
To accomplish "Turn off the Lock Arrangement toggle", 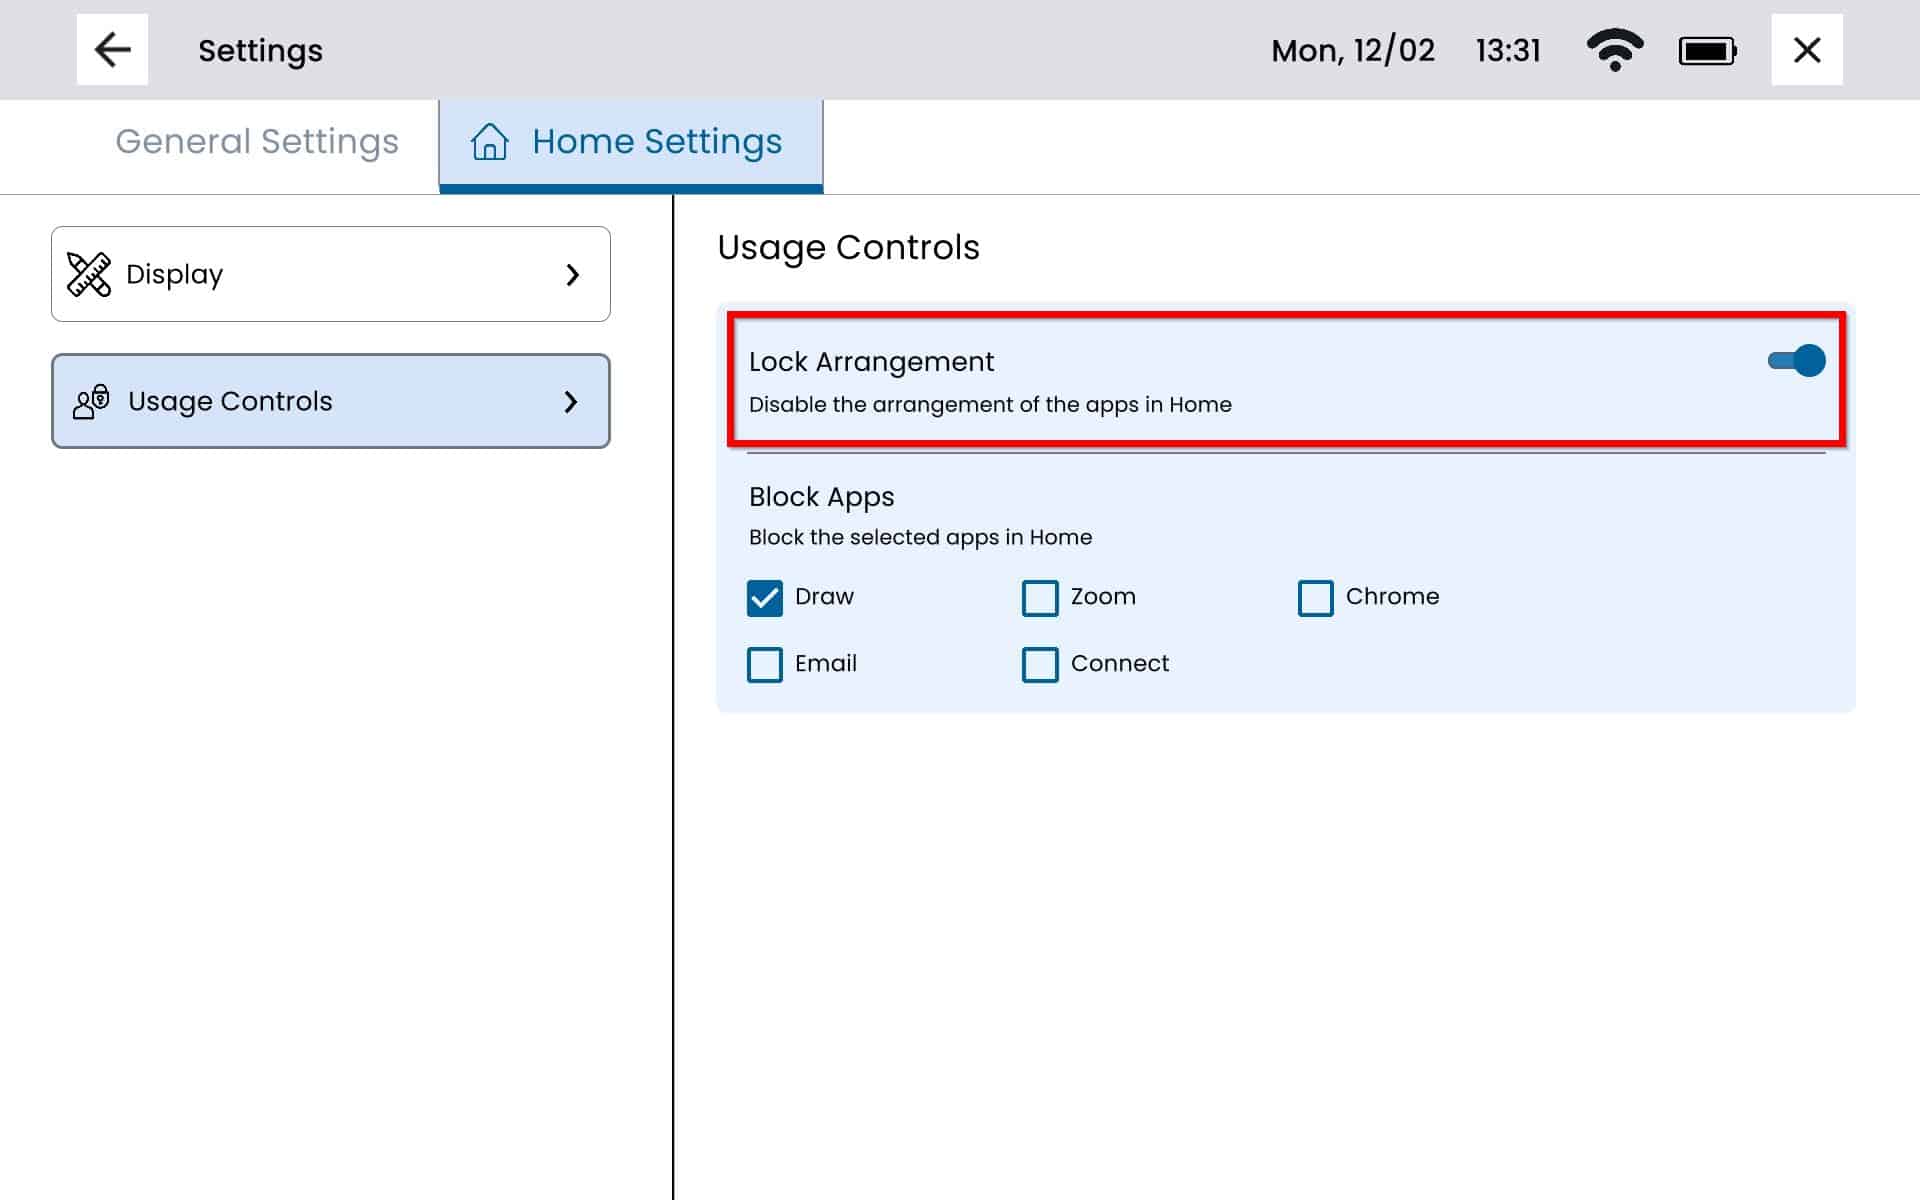I will (x=1796, y=361).
